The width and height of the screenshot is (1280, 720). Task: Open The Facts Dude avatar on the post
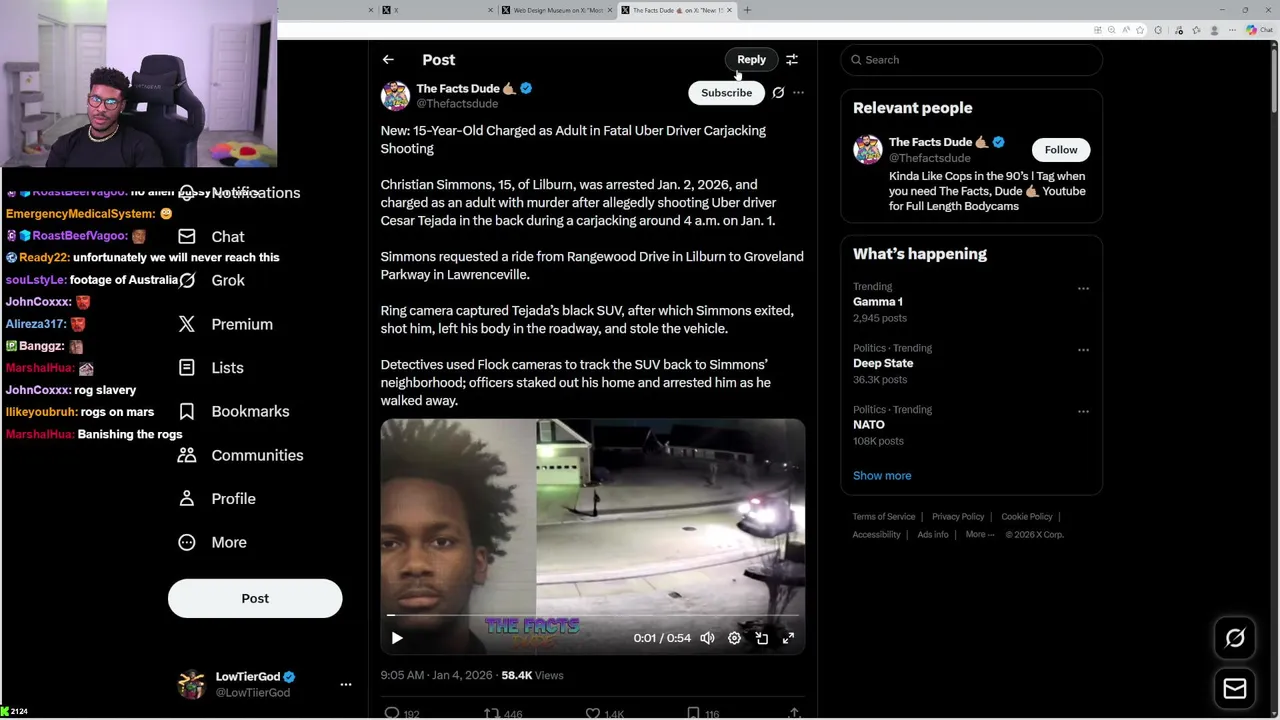point(395,96)
